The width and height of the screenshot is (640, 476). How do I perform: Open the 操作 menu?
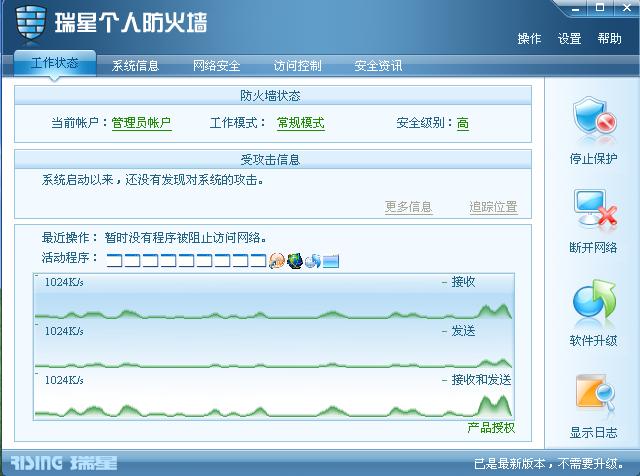pyautogui.click(x=529, y=38)
